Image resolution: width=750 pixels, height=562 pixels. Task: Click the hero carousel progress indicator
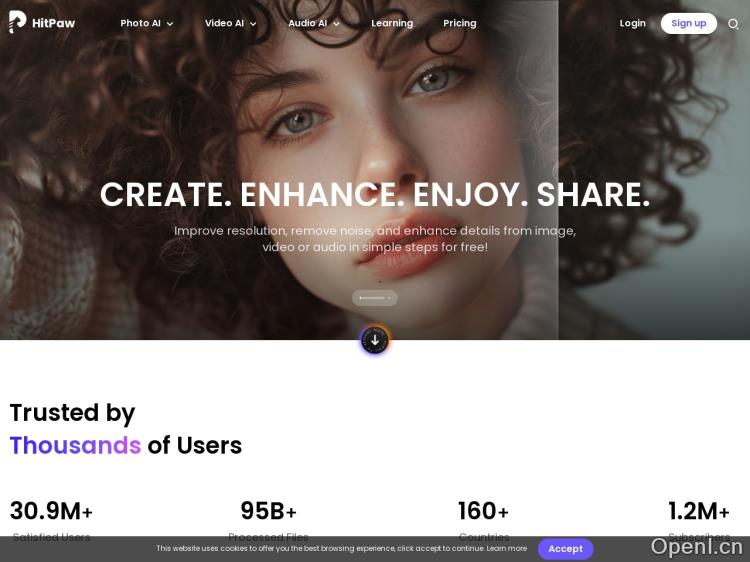click(x=375, y=298)
